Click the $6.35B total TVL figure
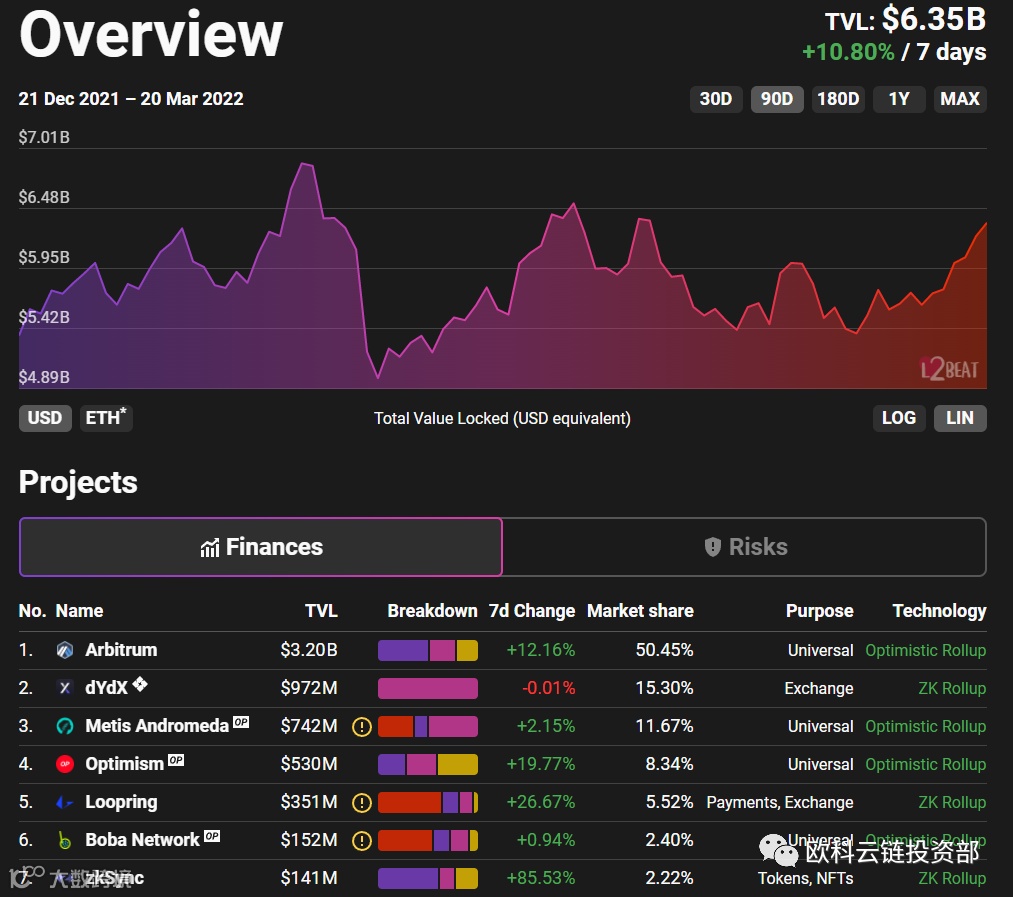The height and width of the screenshot is (897, 1013). [x=934, y=19]
